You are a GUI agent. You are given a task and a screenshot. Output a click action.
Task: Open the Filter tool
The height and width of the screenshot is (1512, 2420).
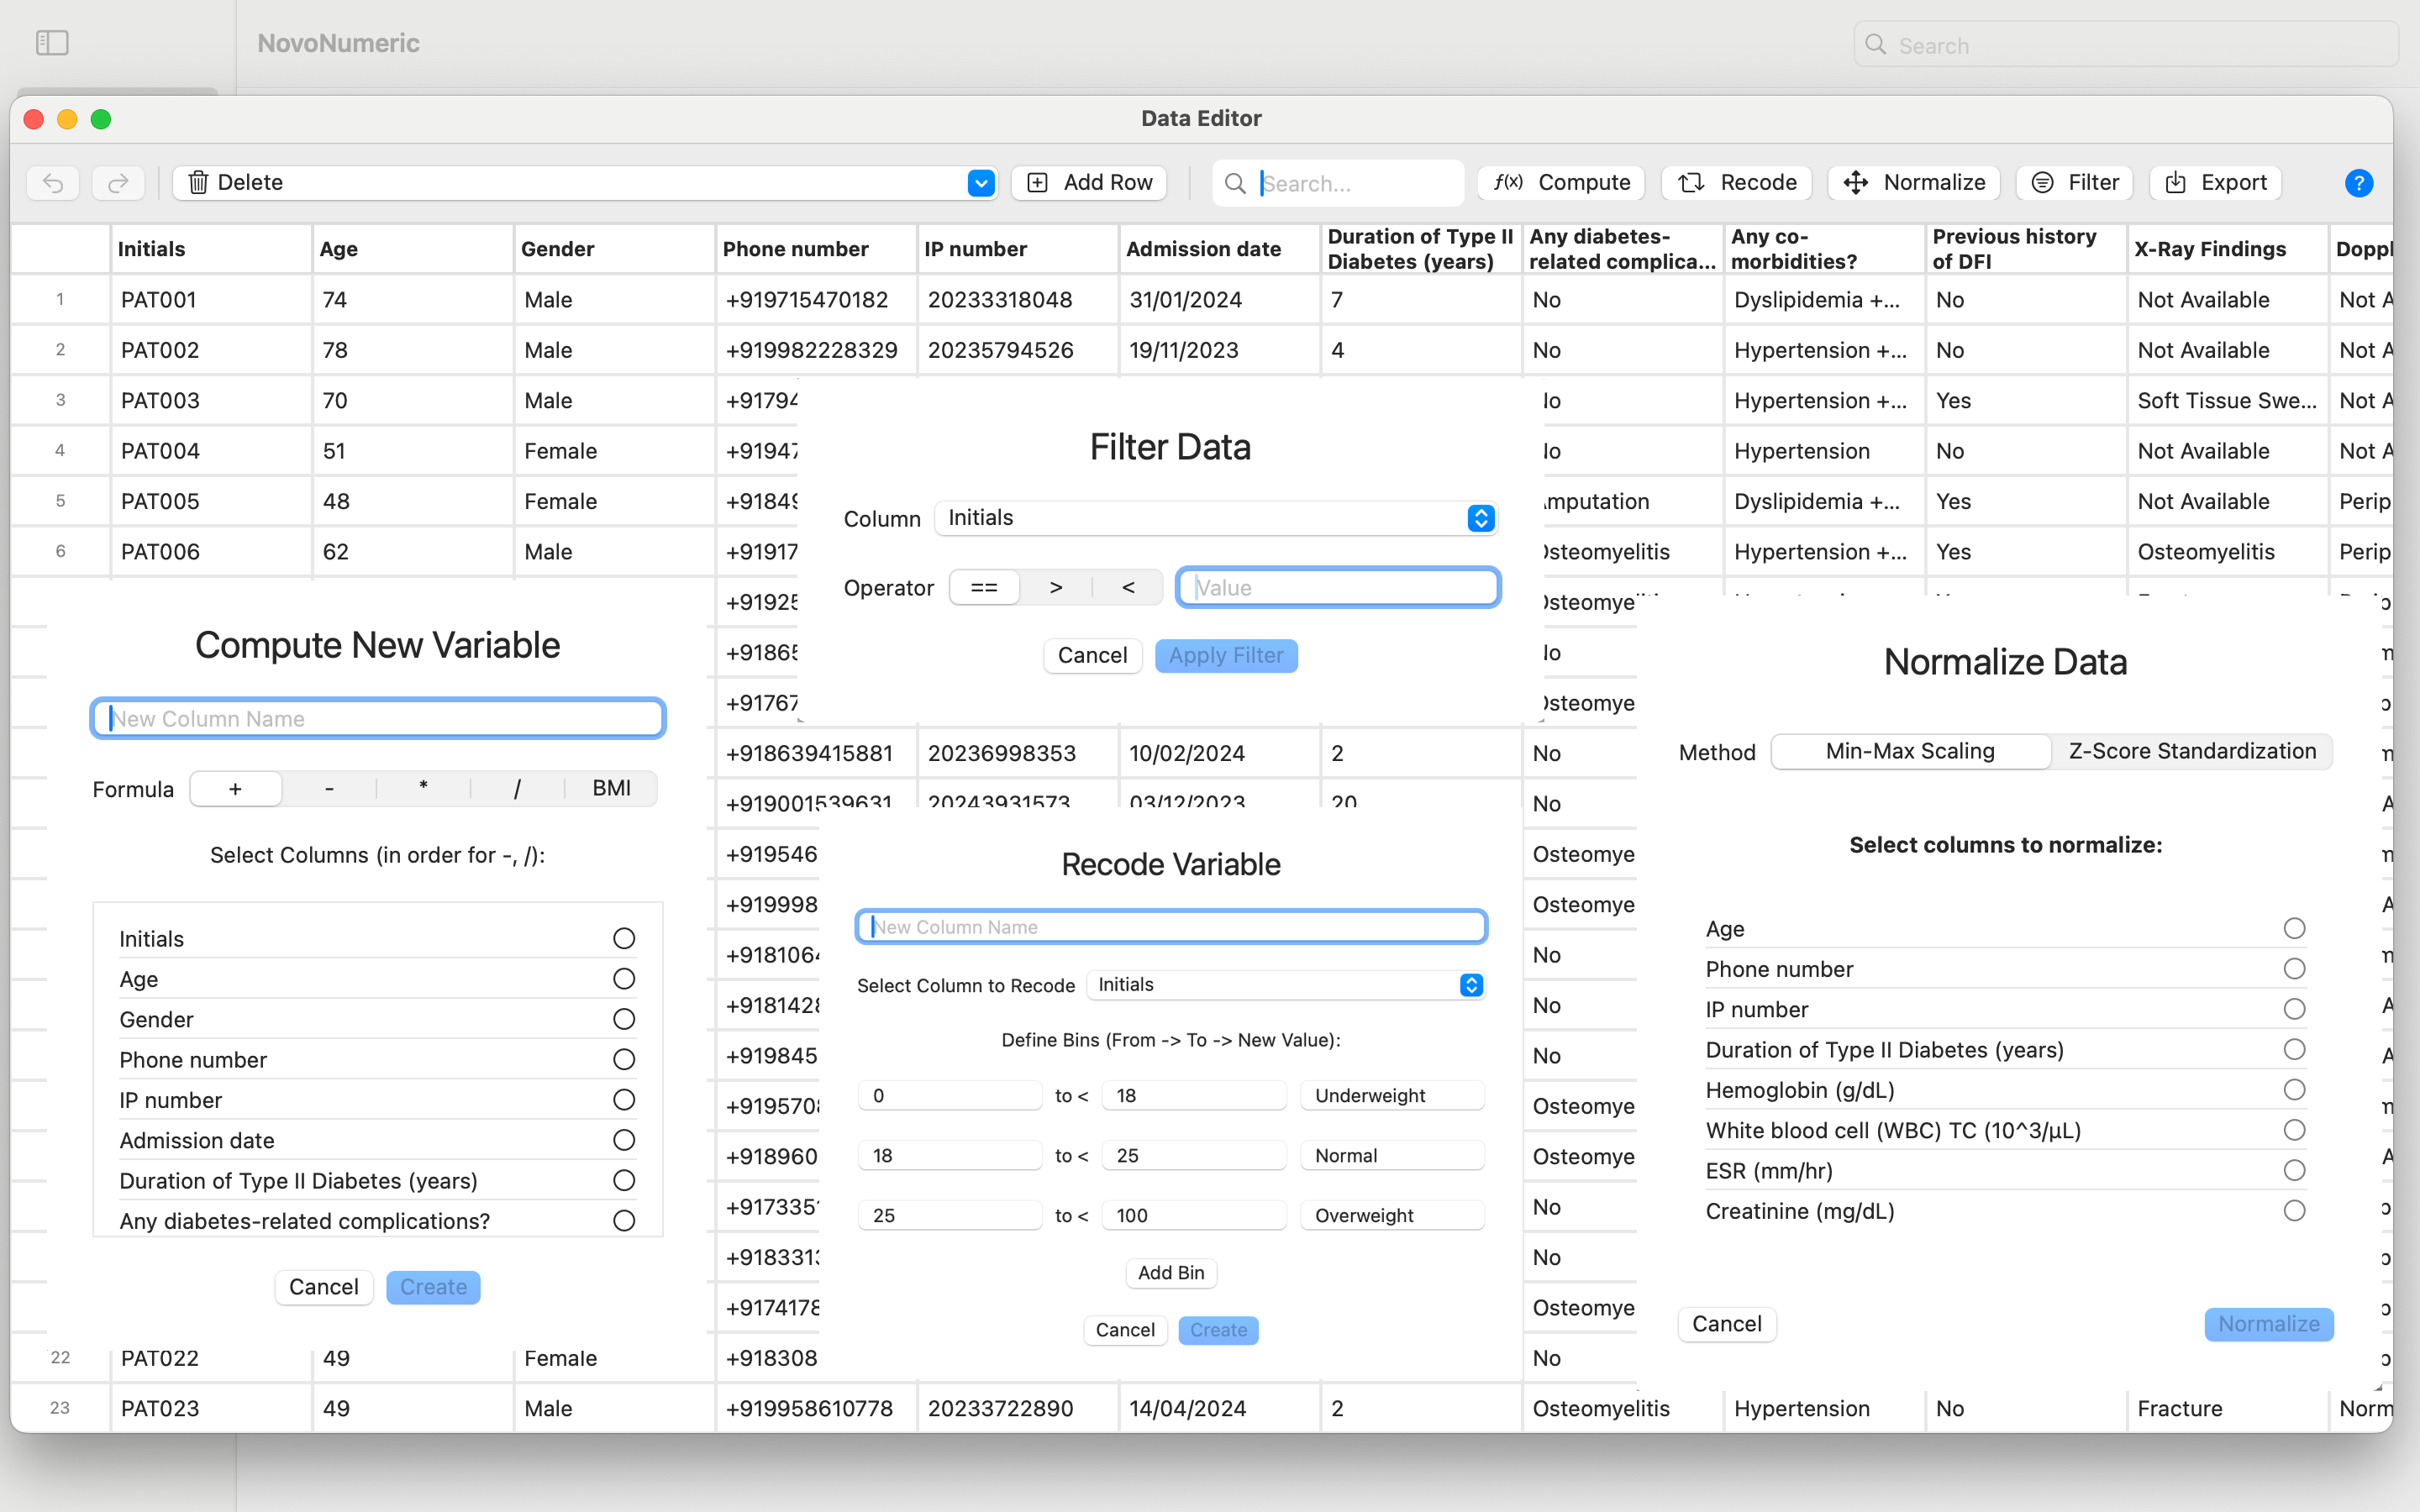click(x=2074, y=182)
